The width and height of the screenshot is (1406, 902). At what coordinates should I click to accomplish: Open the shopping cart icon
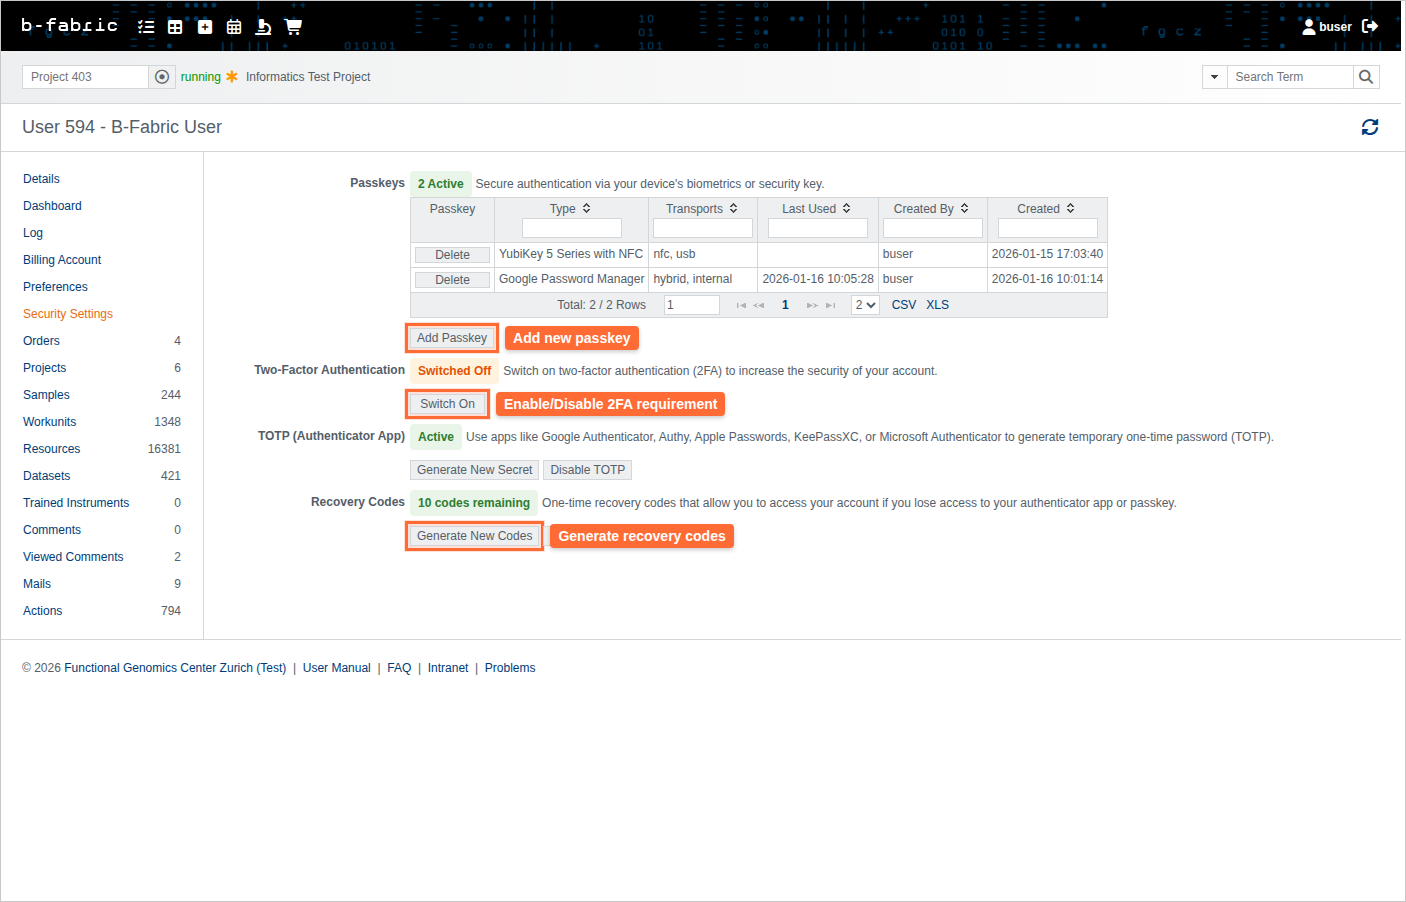tap(293, 27)
